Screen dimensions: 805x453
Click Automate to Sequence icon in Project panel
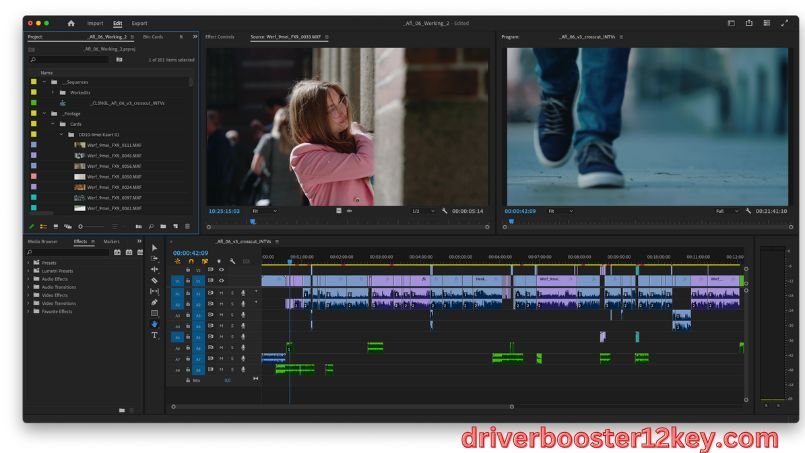click(x=139, y=226)
